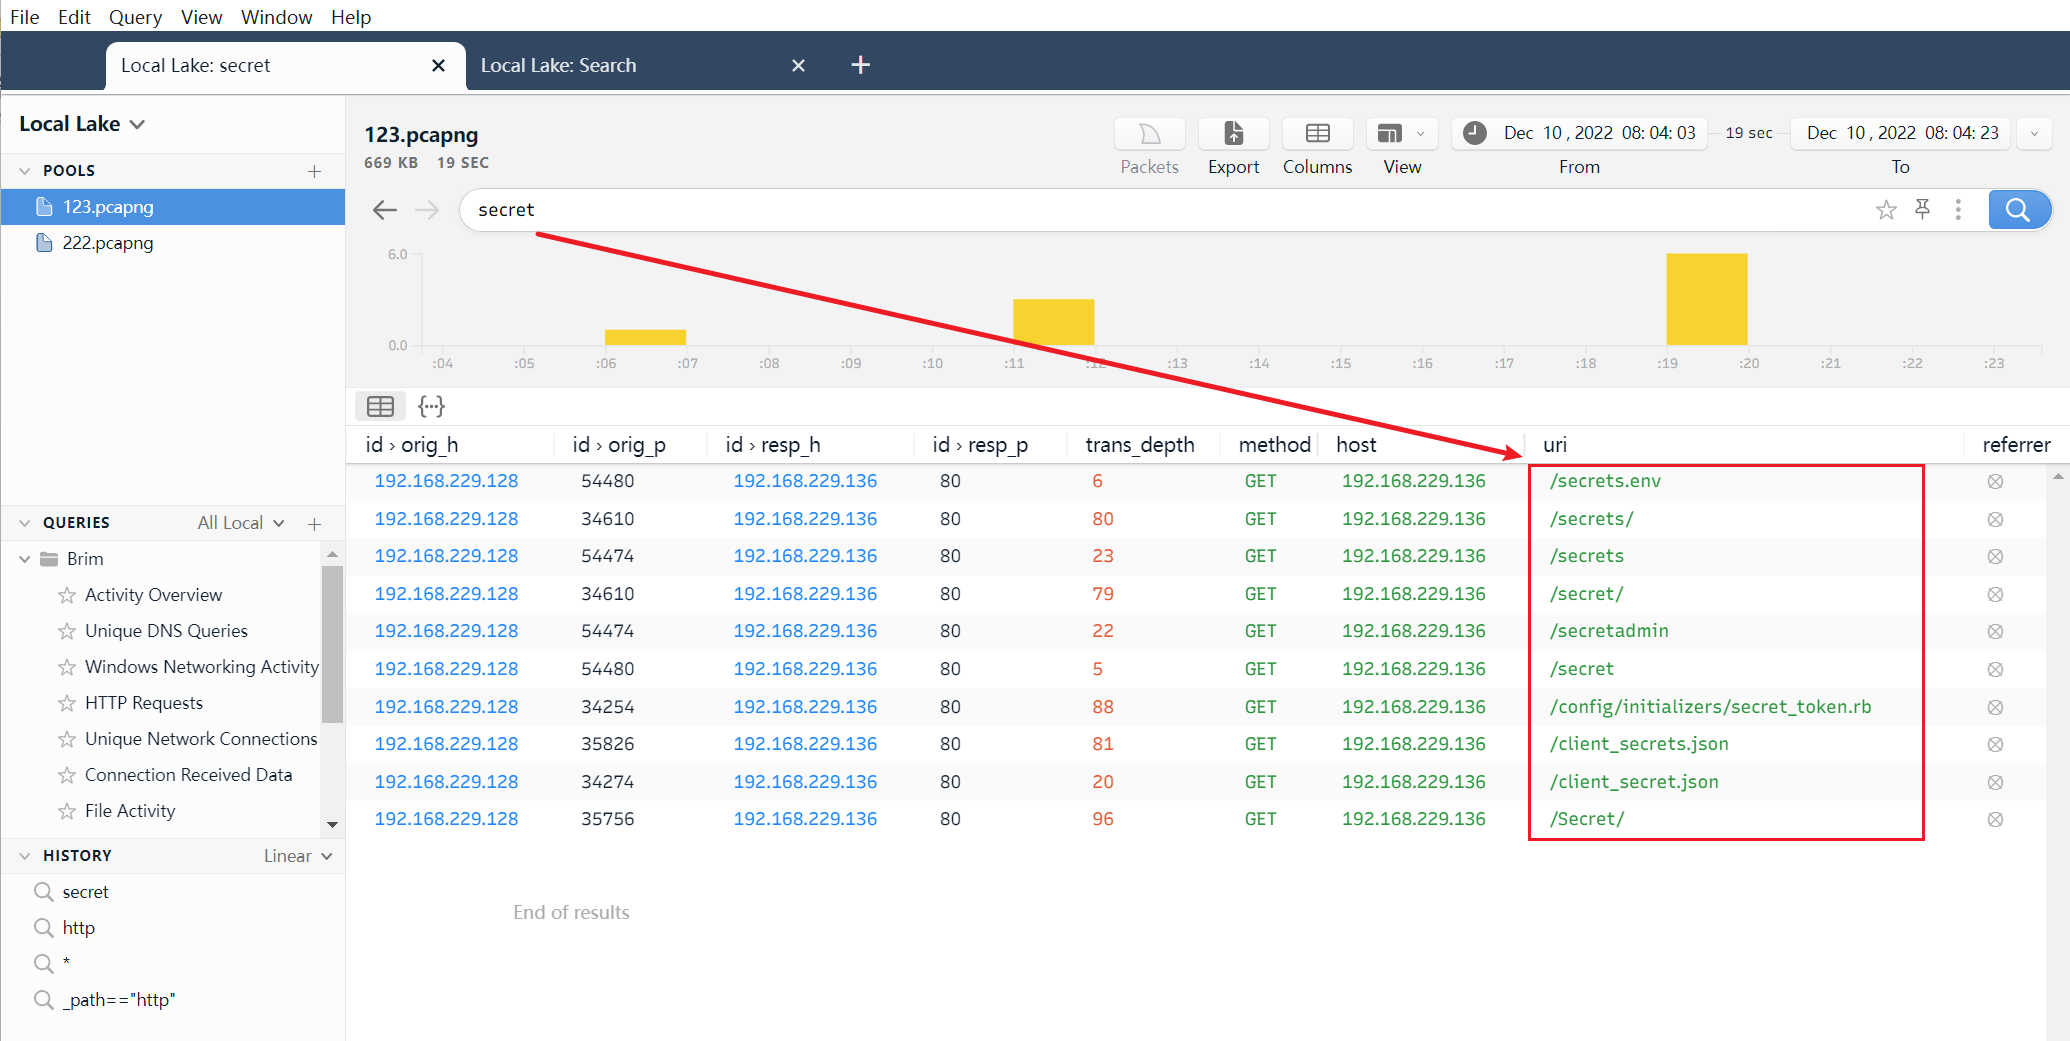Click the histogram bar at :11

click(x=1053, y=322)
